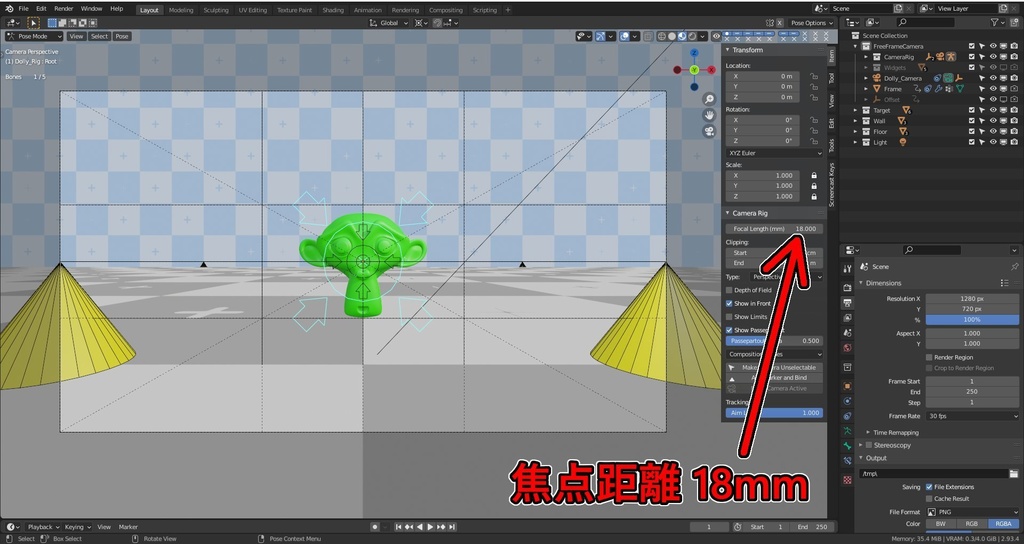This screenshot has width=1024, height=544.
Task: Open the World properties tab icon
Action: pyautogui.click(x=847, y=347)
